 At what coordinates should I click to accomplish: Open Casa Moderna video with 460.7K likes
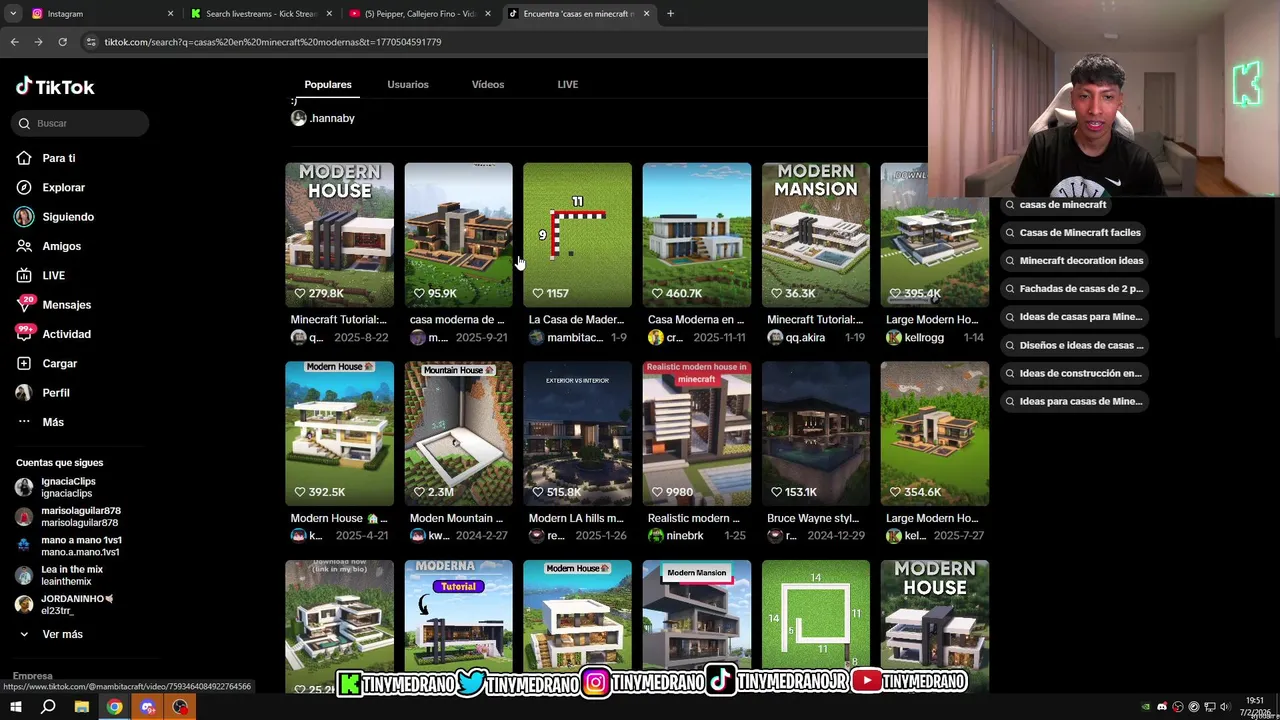coord(697,235)
